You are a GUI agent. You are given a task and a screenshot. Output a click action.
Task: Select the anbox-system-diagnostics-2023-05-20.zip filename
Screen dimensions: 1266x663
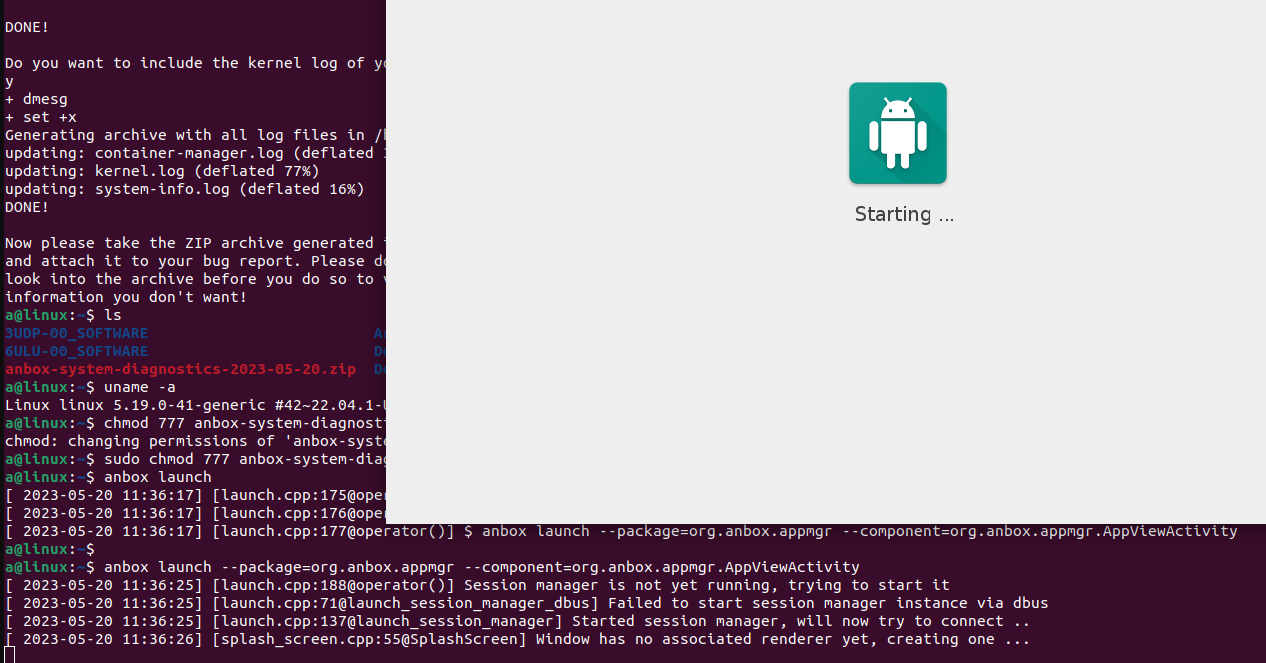[180, 369]
